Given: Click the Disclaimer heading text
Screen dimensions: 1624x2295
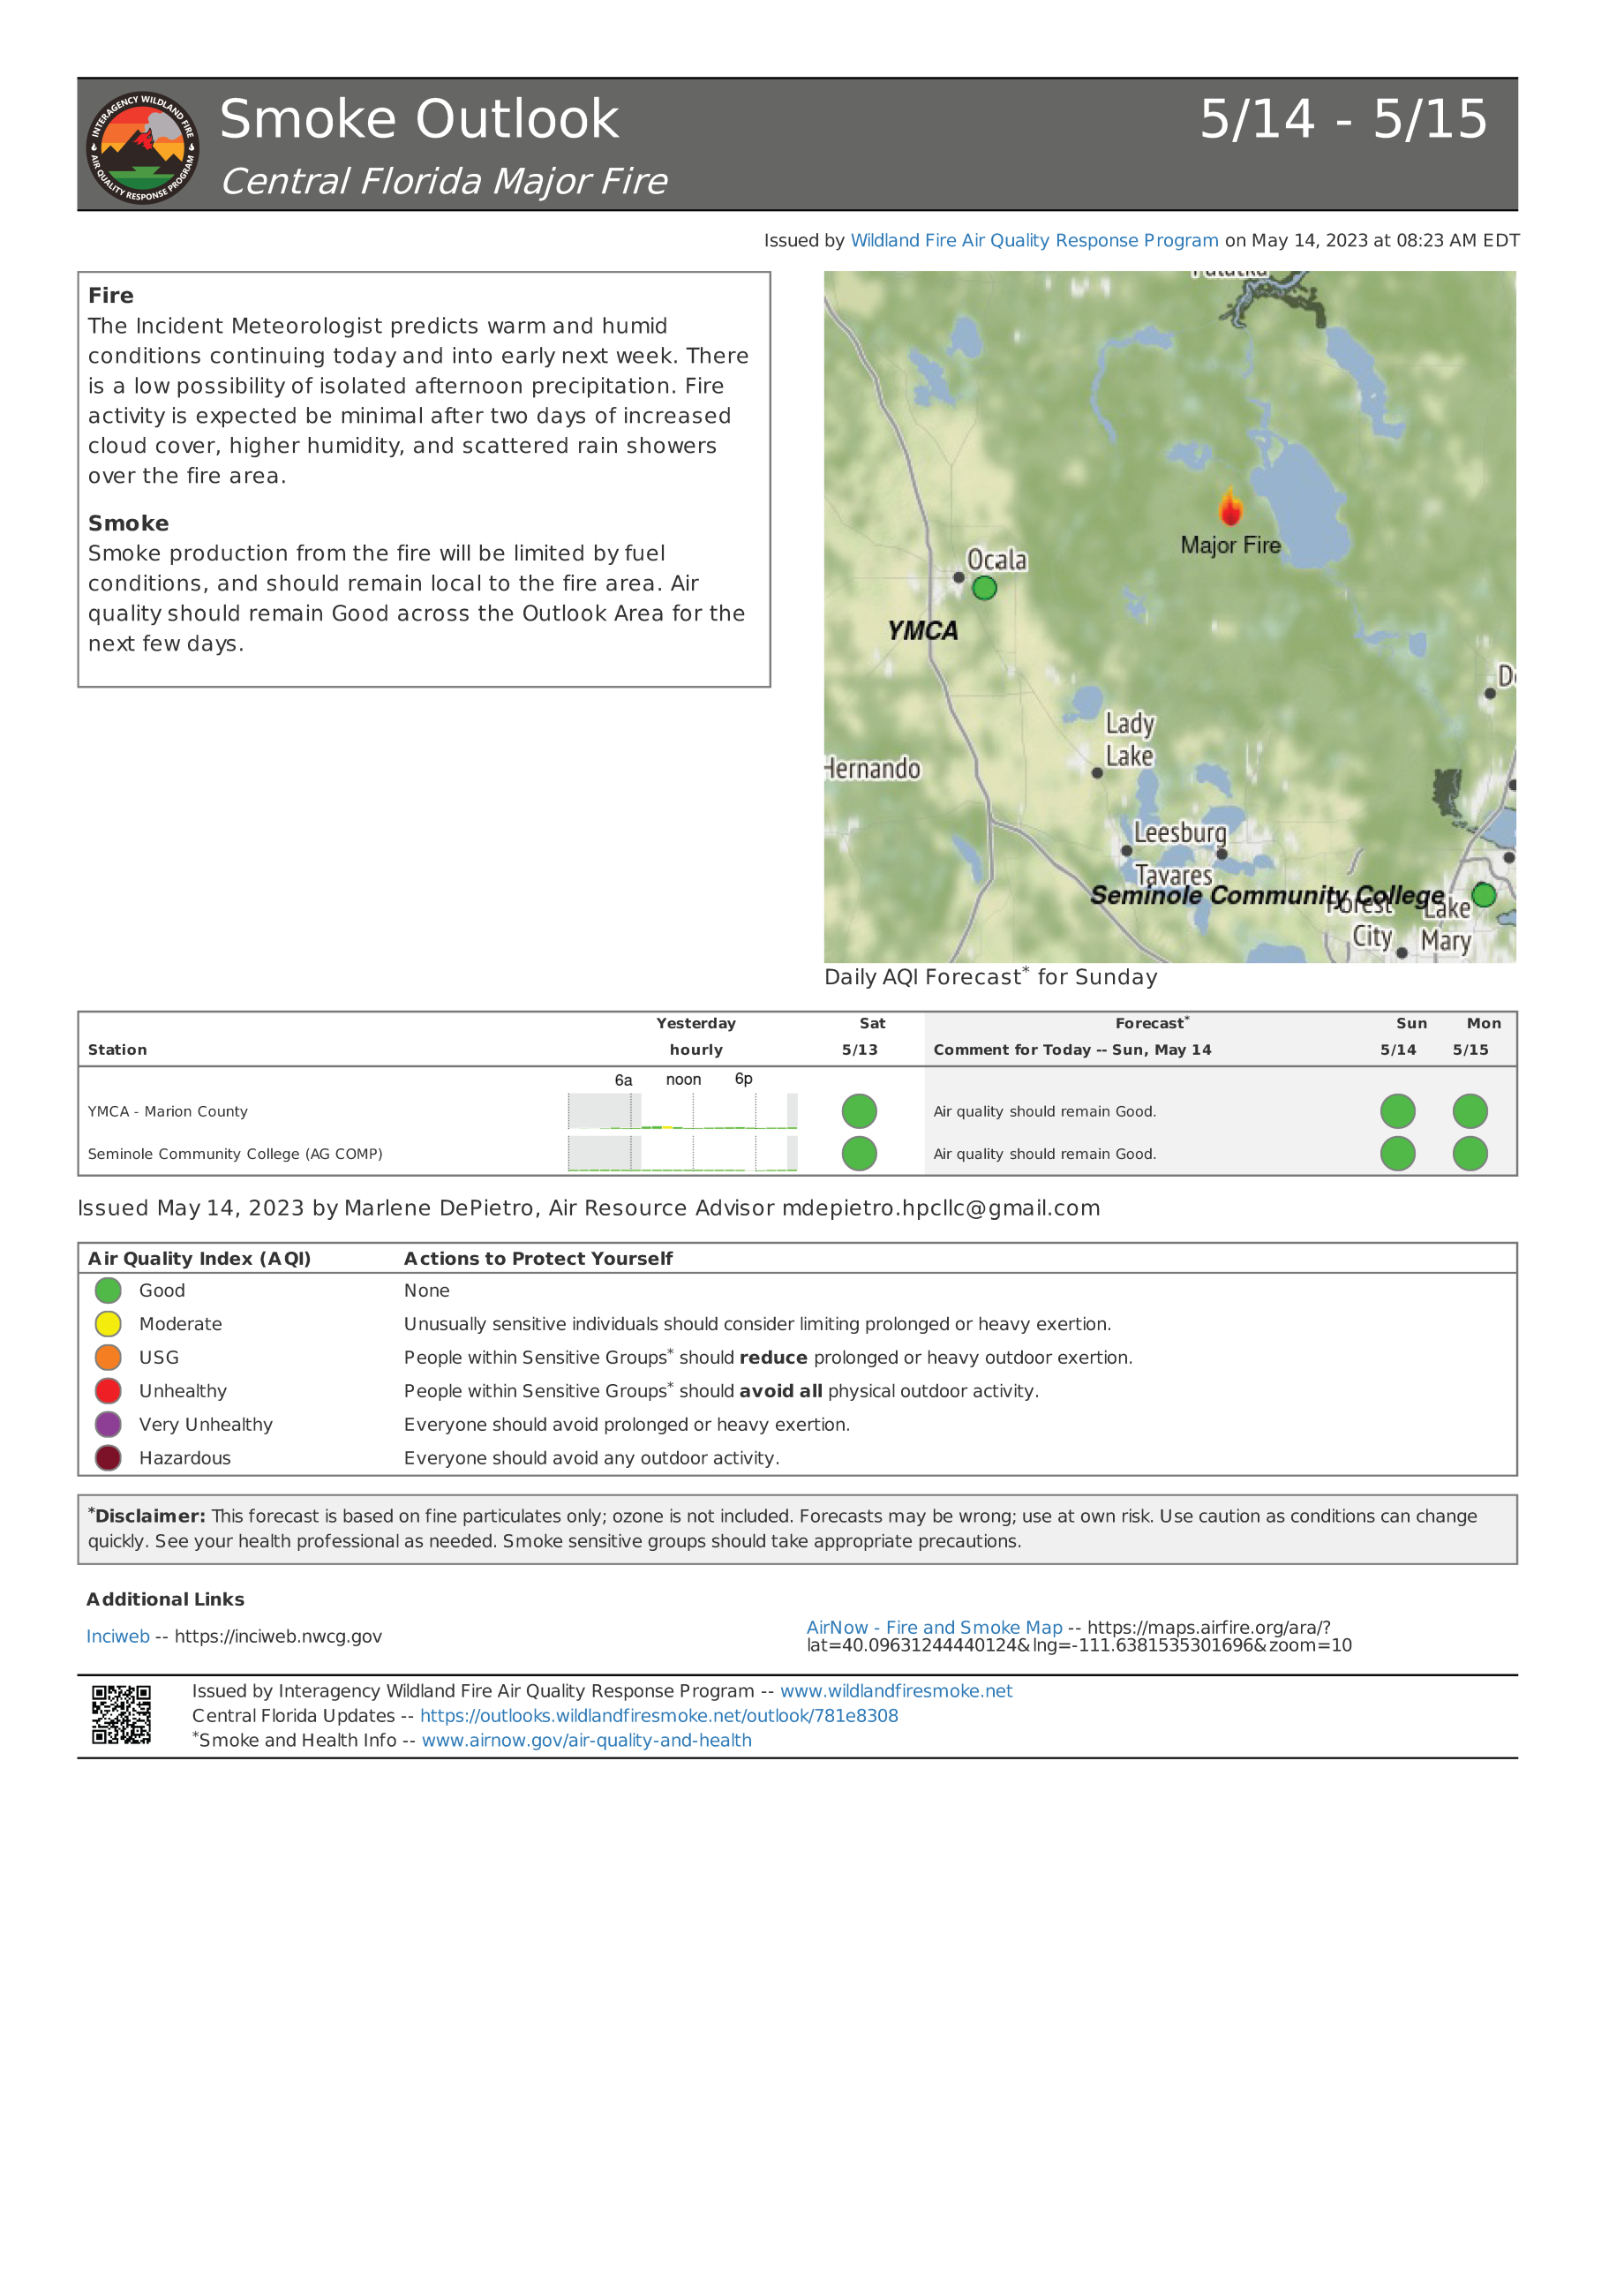Looking at the screenshot, I should pyautogui.click(x=149, y=1516).
